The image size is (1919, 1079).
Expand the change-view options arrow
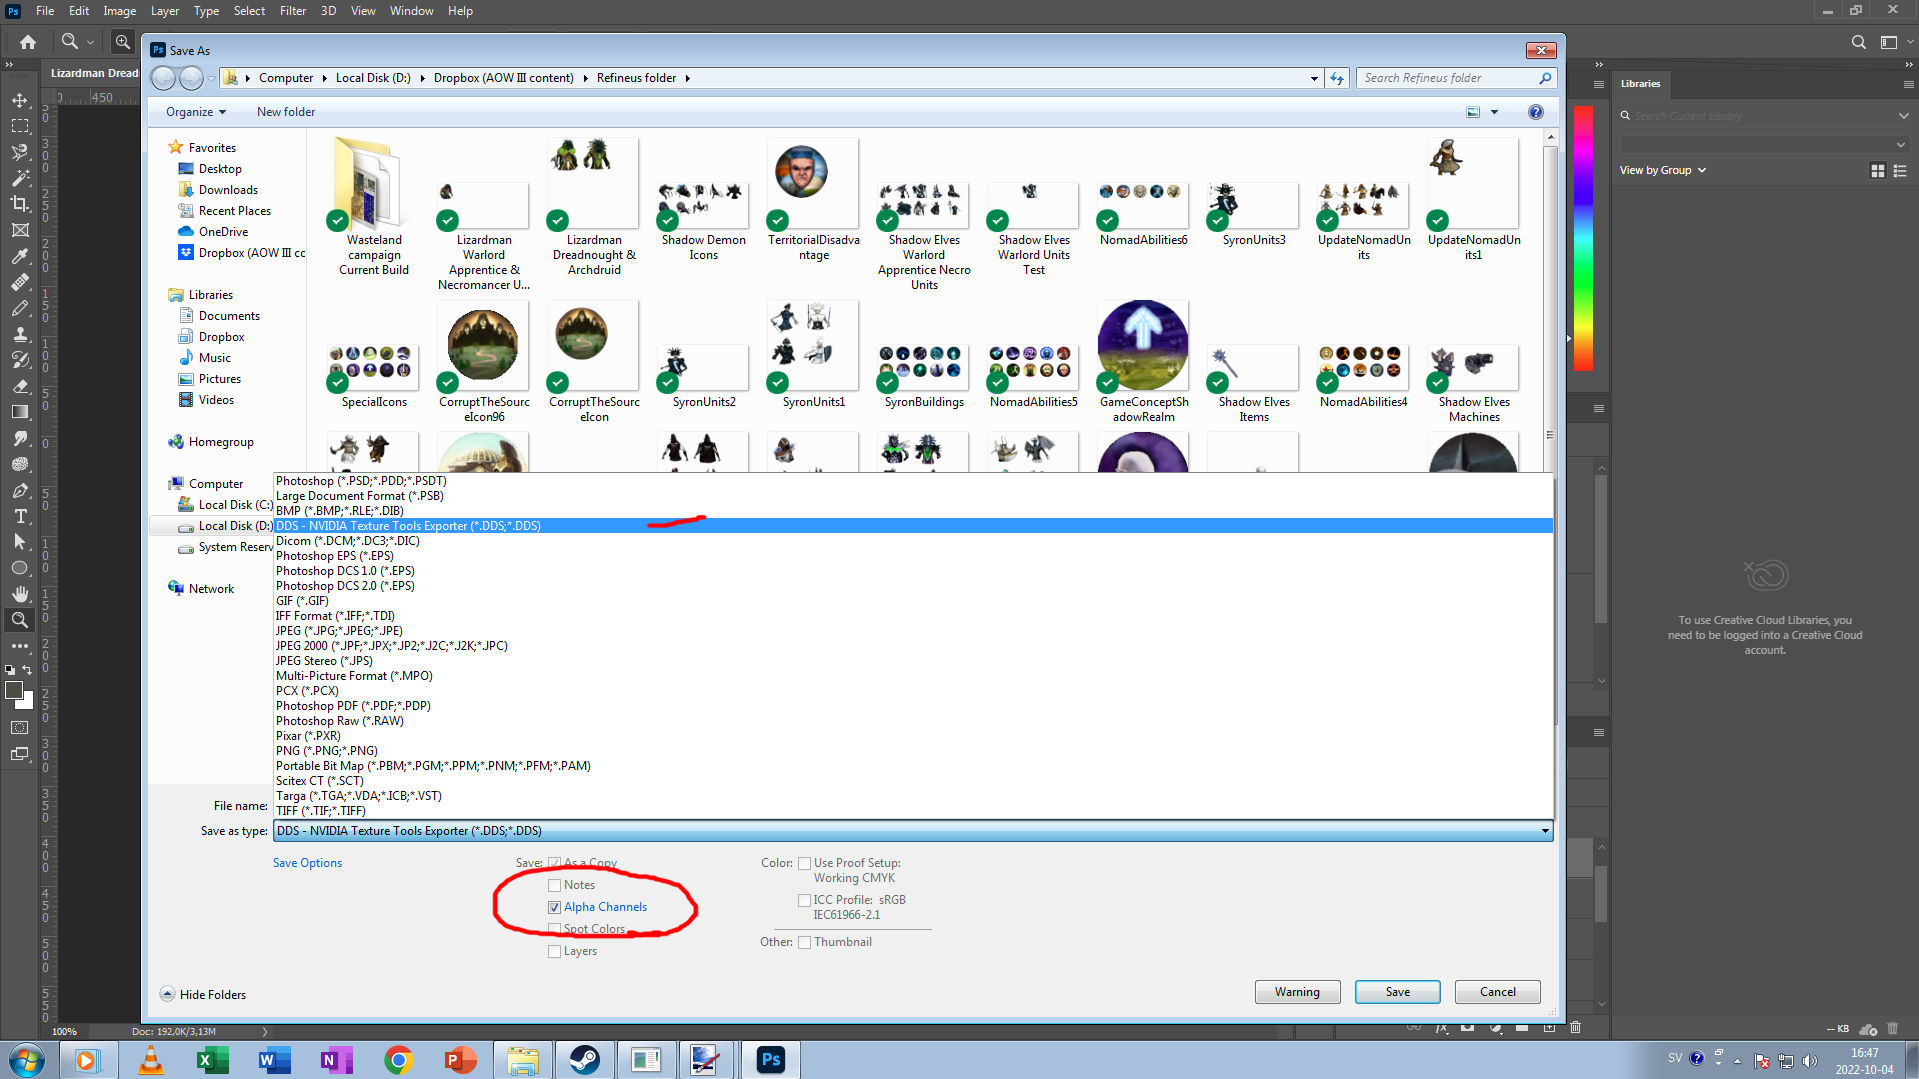(1495, 112)
